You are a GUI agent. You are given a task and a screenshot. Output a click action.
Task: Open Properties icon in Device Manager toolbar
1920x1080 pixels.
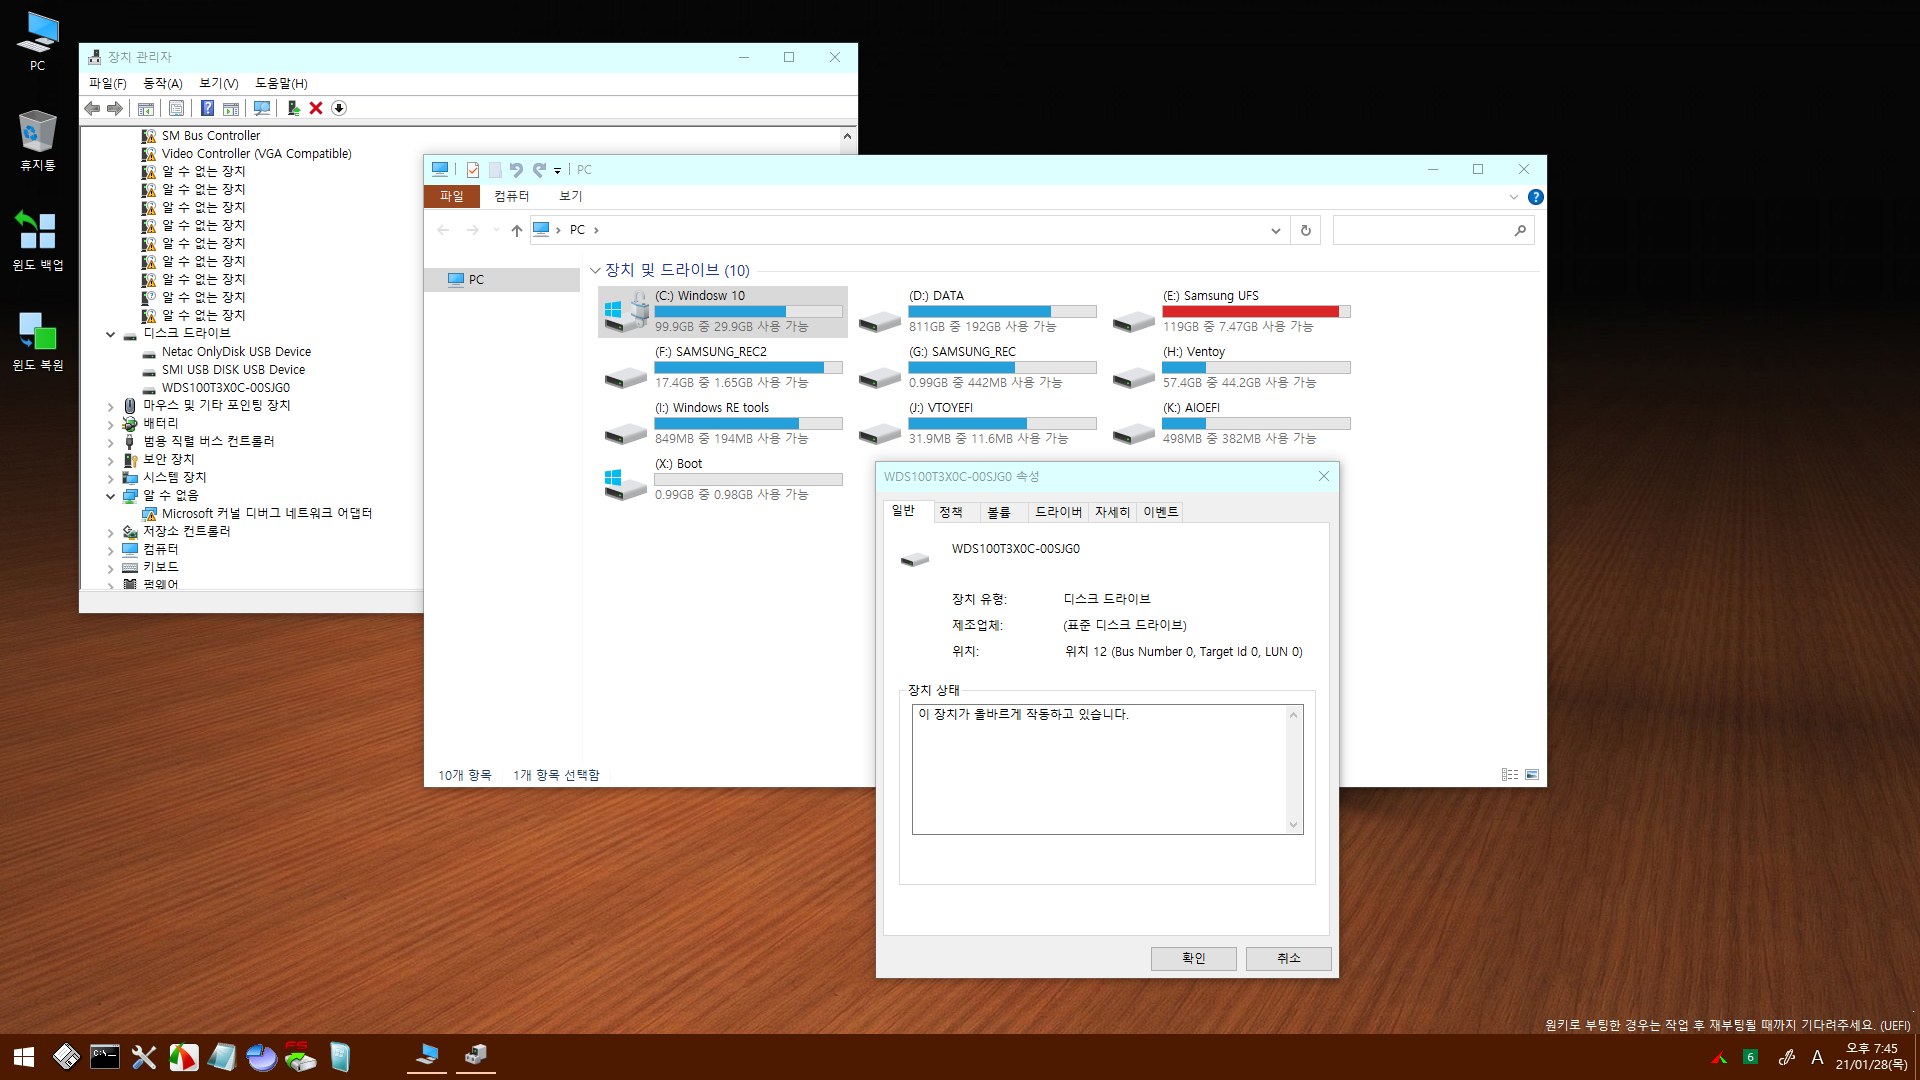click(x=176, y=108)
